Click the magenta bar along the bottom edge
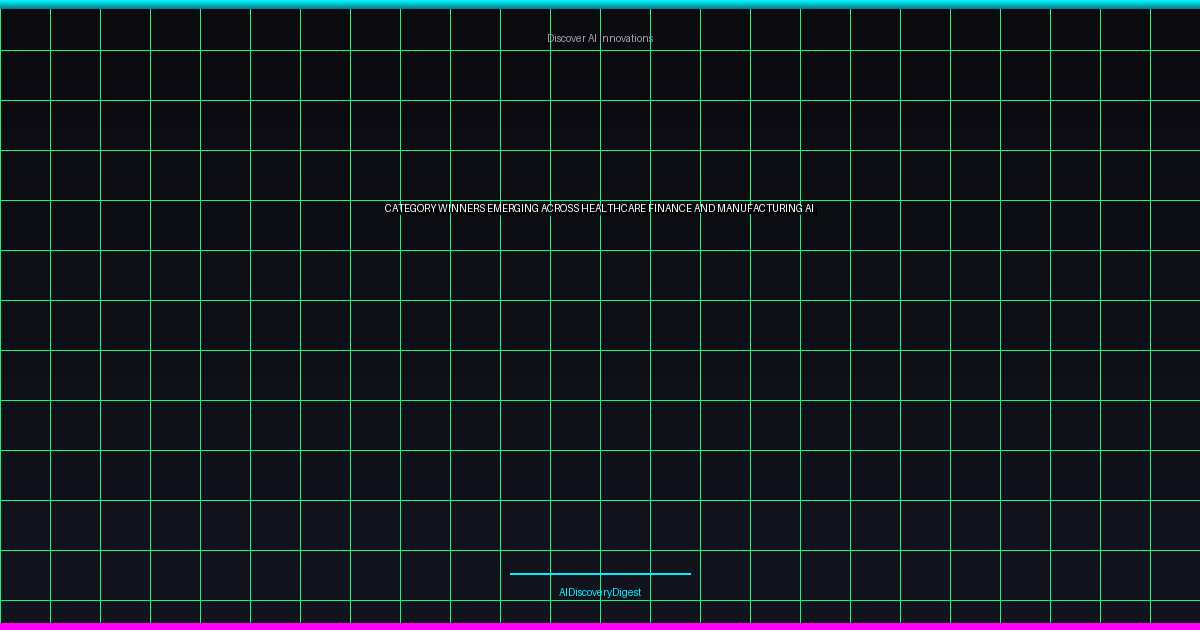This screenshot has height=630, width=1200. [x=600, y=626]
